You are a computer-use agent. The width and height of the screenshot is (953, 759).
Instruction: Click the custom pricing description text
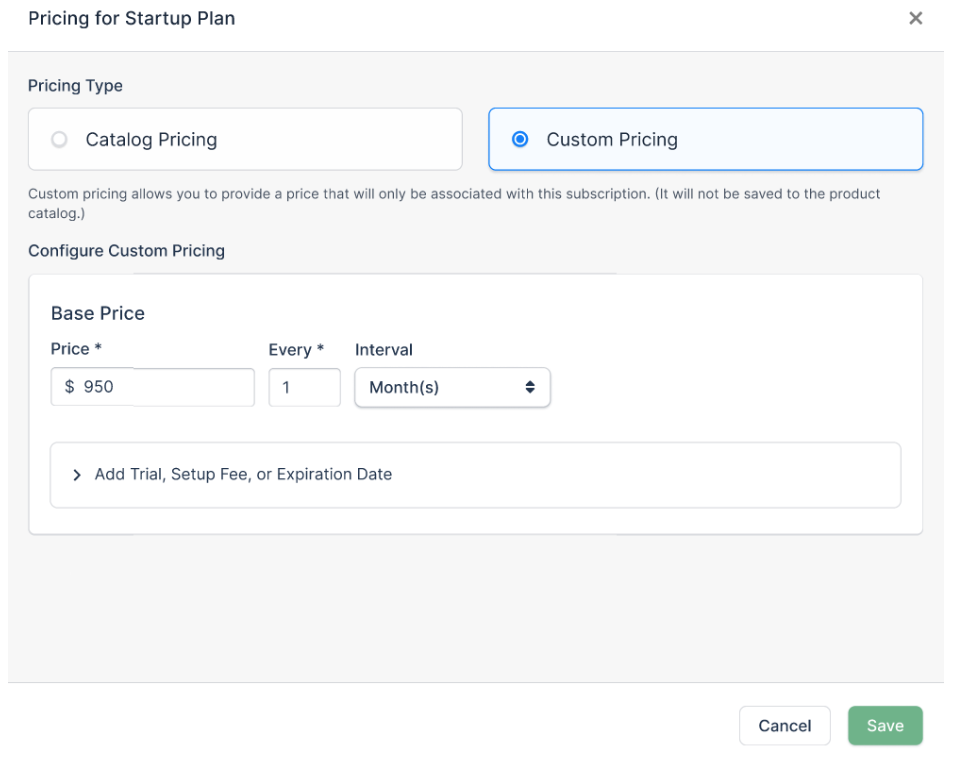tap(454, 194)
